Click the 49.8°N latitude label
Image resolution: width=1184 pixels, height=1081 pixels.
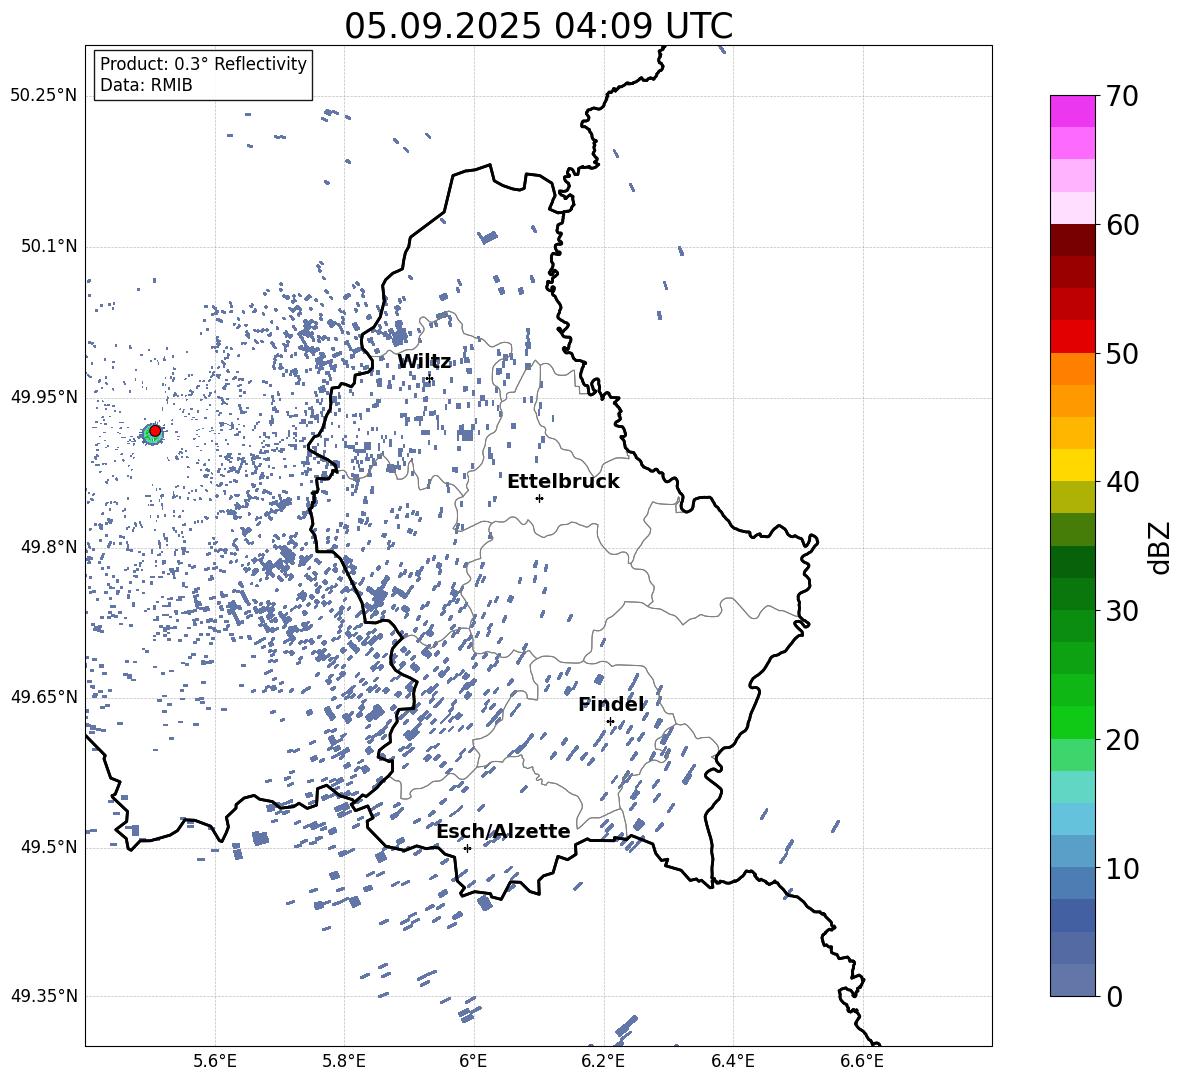[x=49, y=547]
